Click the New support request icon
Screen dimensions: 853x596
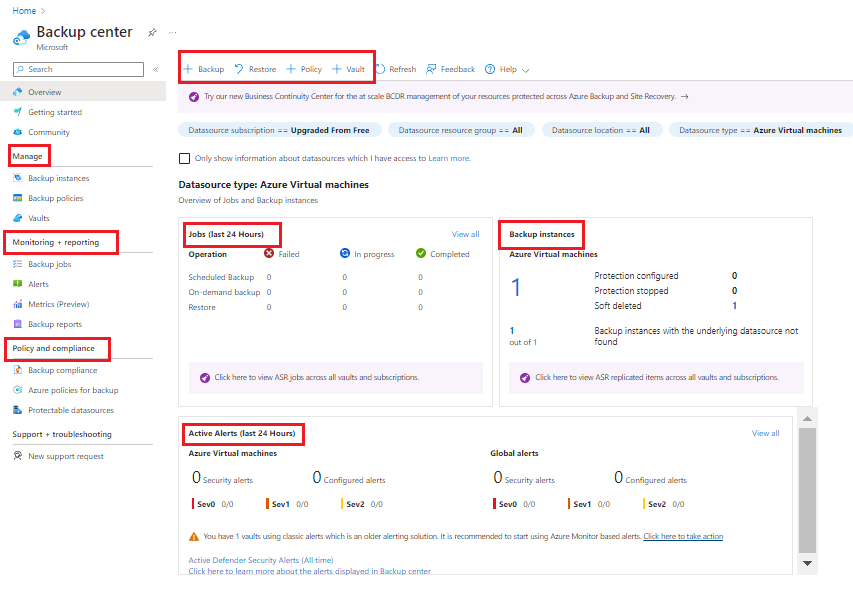pos(17,456)
